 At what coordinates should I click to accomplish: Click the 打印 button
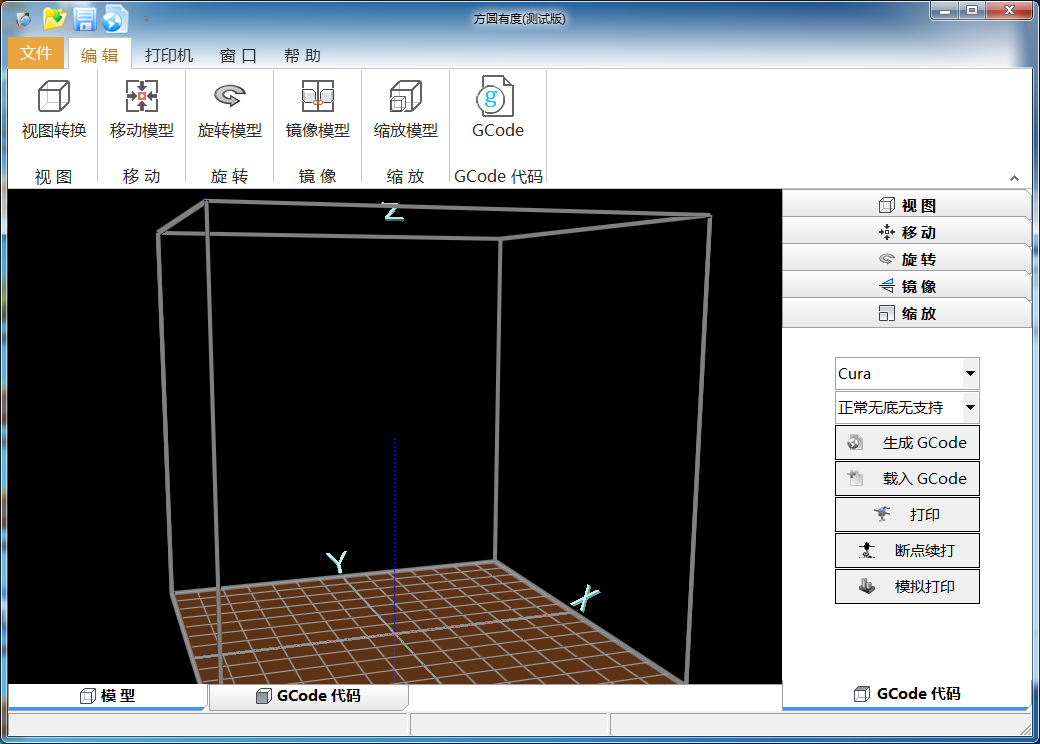tap(907, 515)
